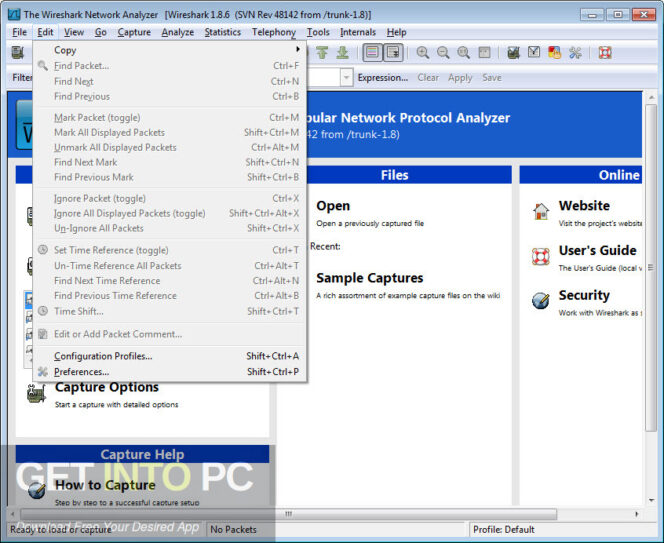Click the globe icon beside Security
Image resolution: width=664 pixels, height=543 pixels.
click(541, 301)
